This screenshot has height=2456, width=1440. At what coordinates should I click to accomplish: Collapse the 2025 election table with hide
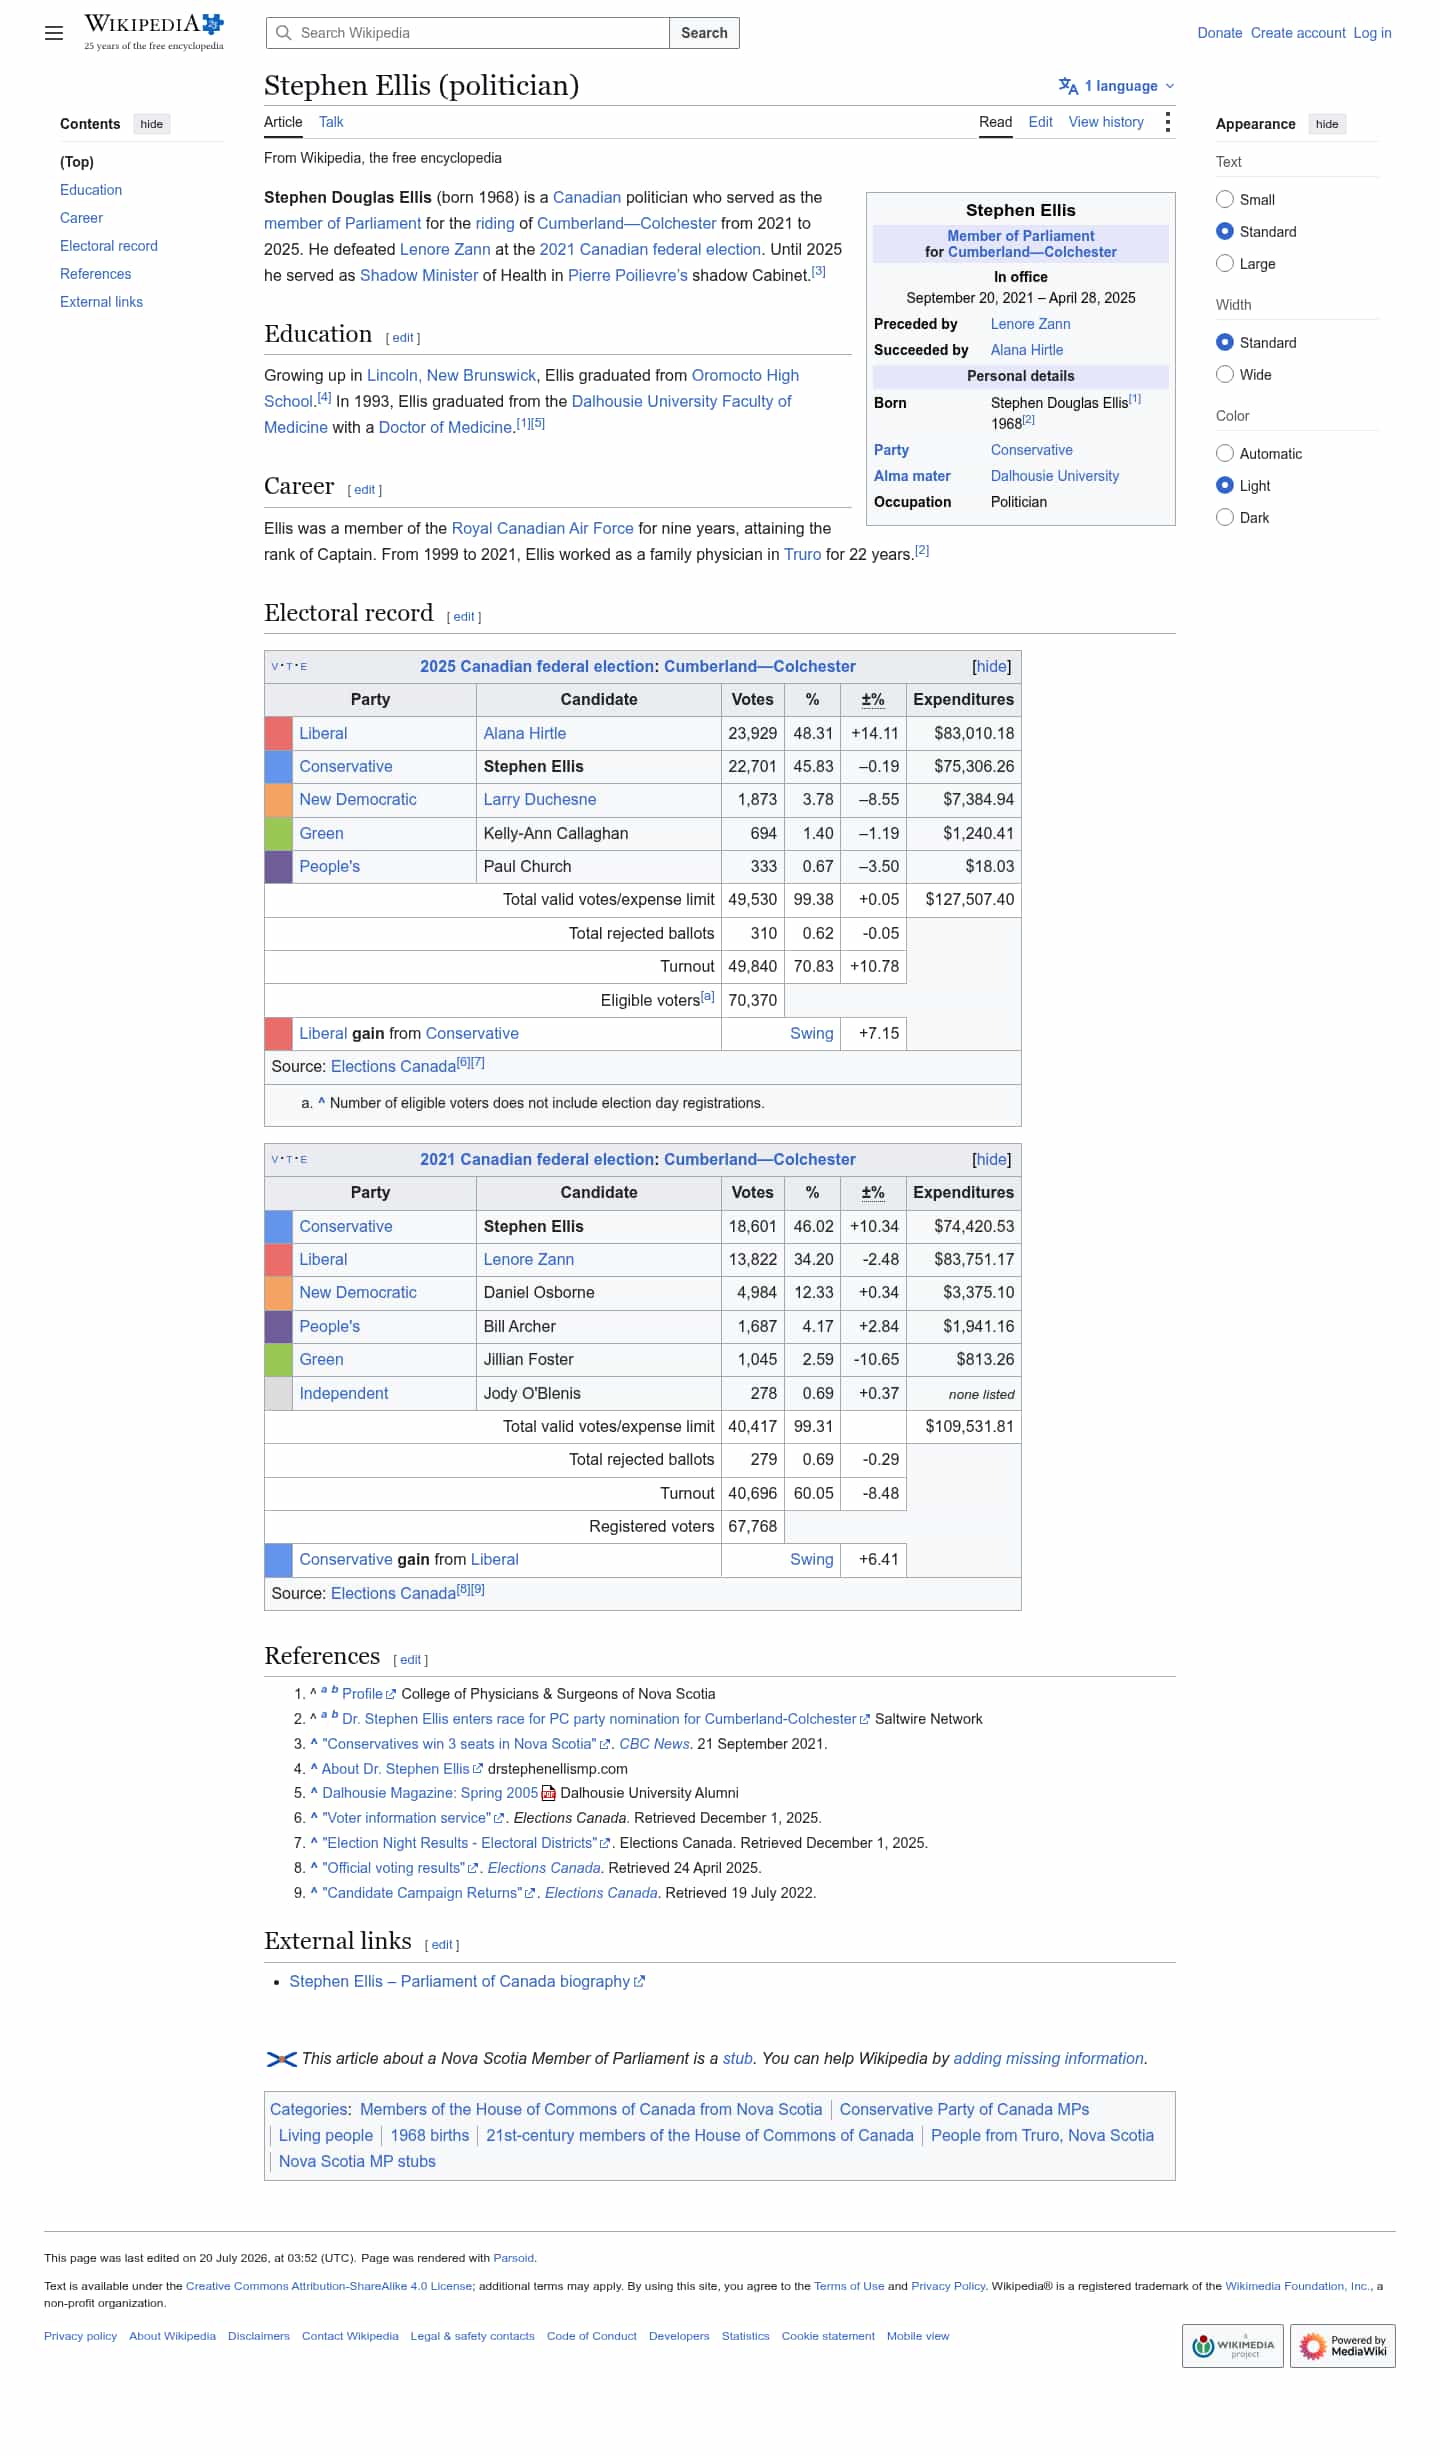(991, 667)
